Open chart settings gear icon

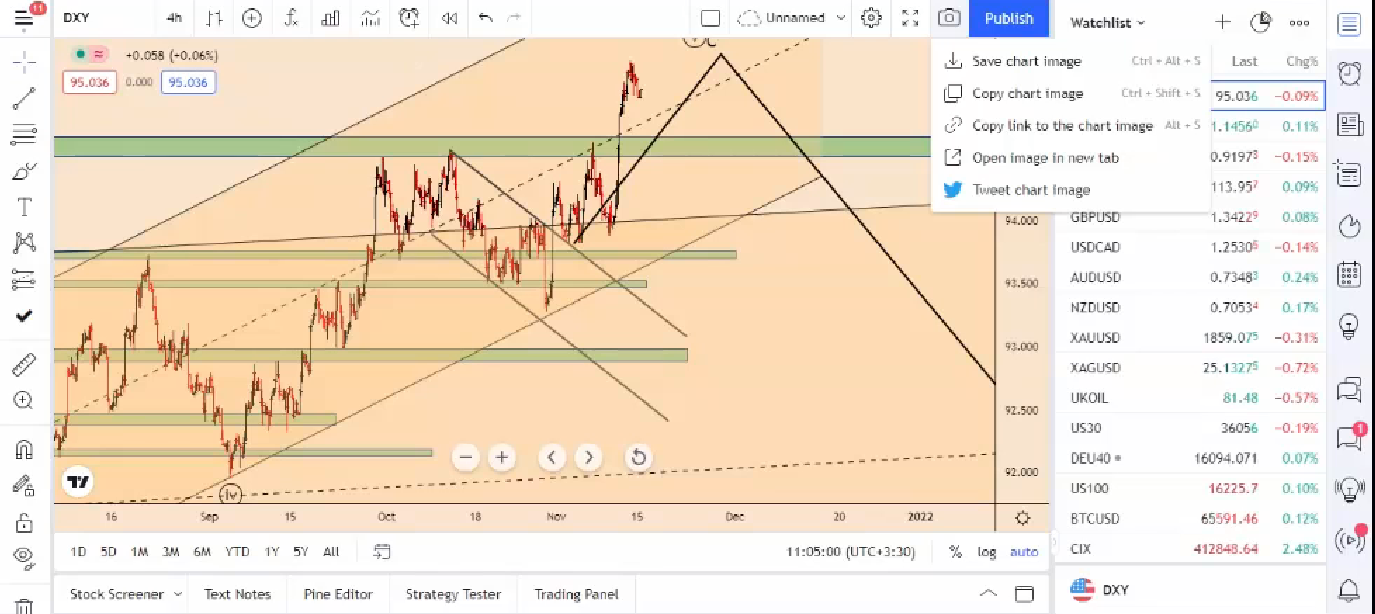click(872, 18)
